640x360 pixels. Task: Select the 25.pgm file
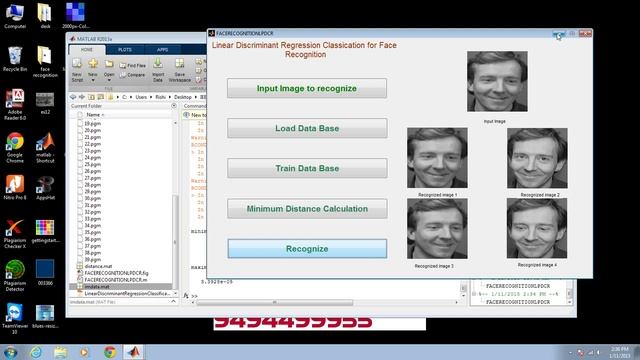[x=93, y=164]
